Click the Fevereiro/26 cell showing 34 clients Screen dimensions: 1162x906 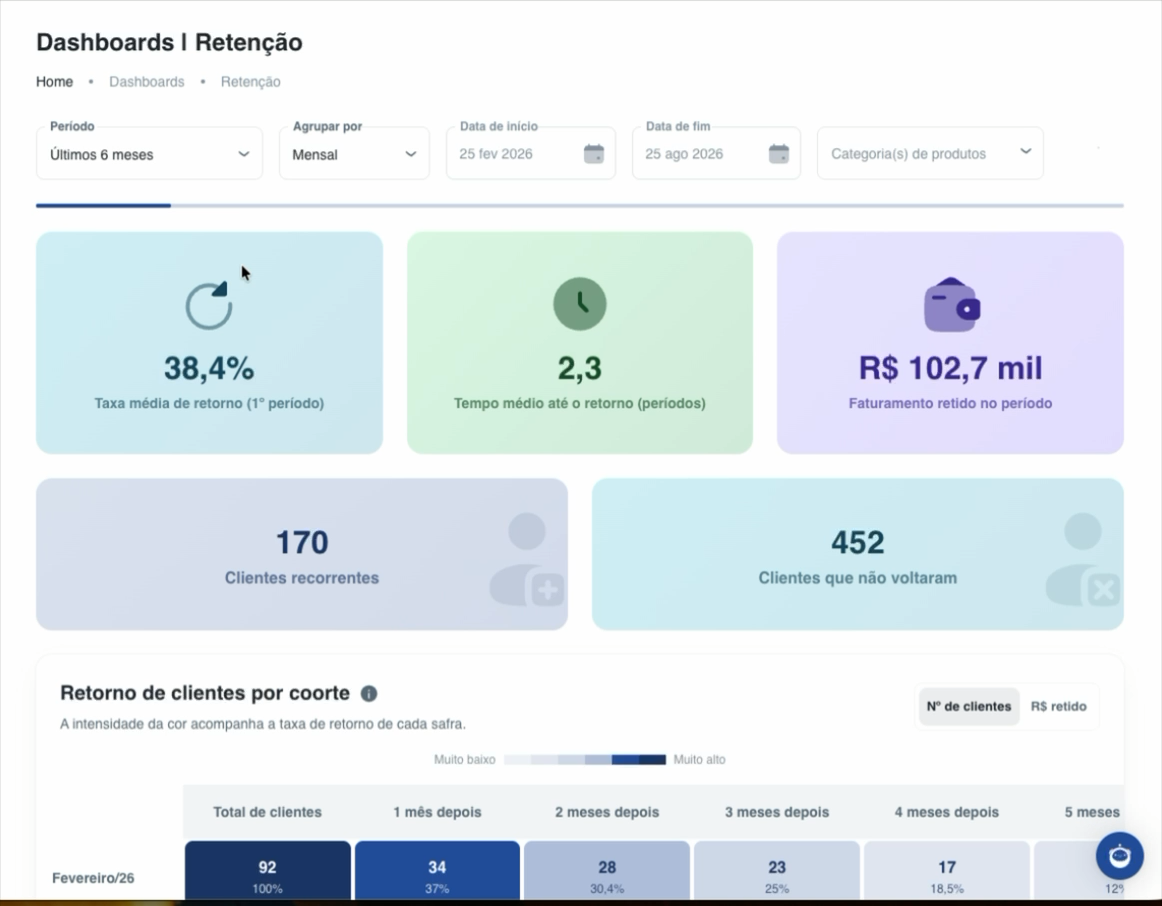click(437, 873)
